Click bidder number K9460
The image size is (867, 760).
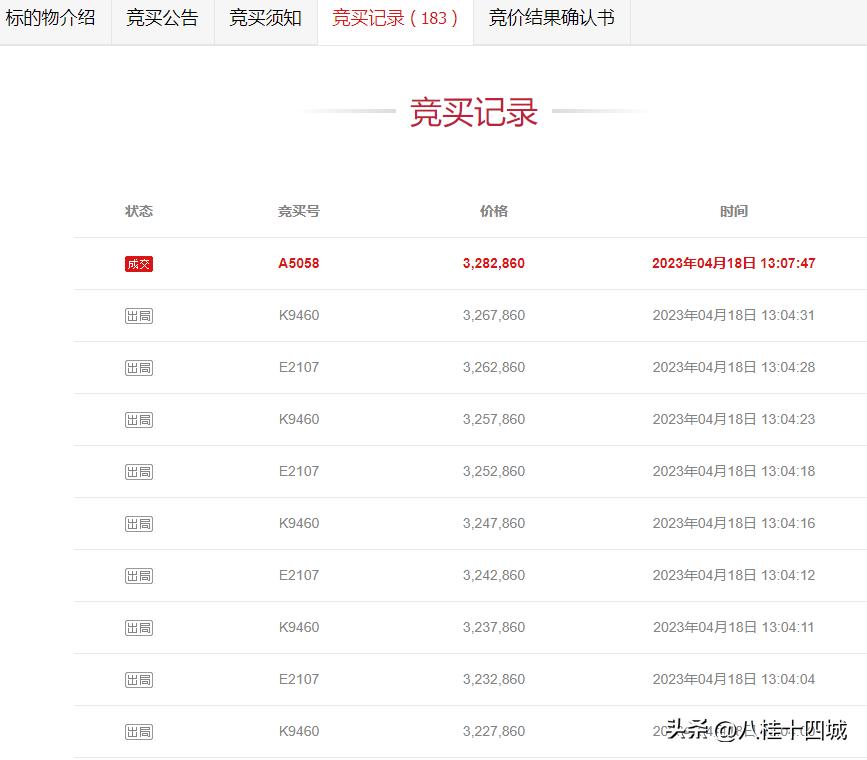coord(298,315)
